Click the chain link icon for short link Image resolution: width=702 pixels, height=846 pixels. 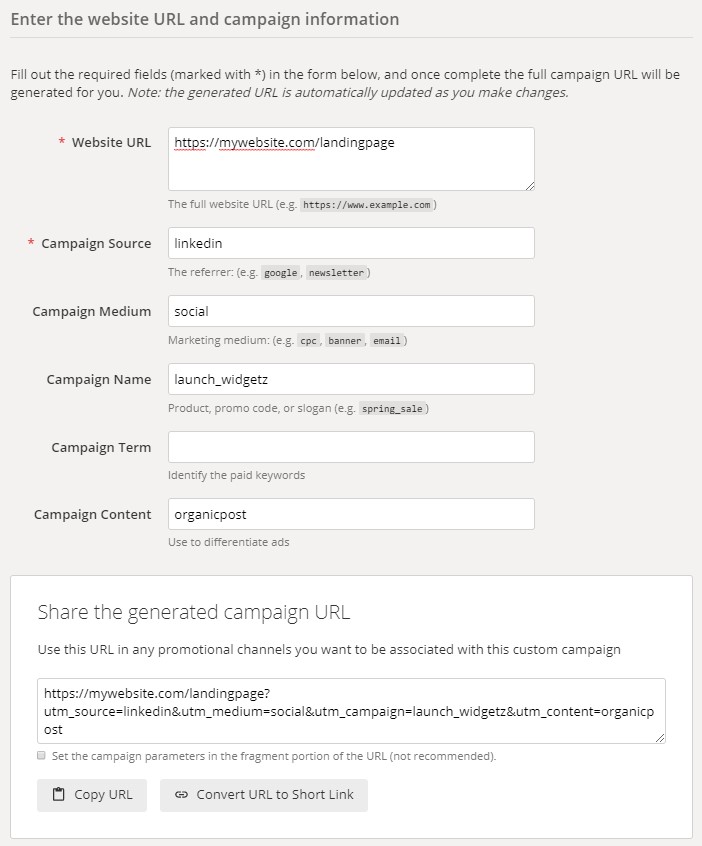(x=181, y=795)
